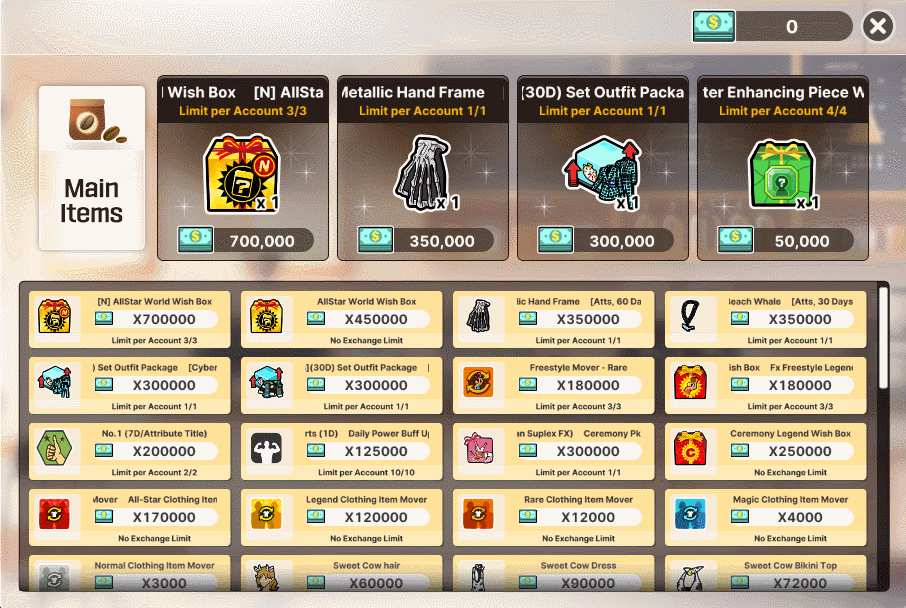Close the exchange shop window
The image size is (906, 608).
[878, 27]
